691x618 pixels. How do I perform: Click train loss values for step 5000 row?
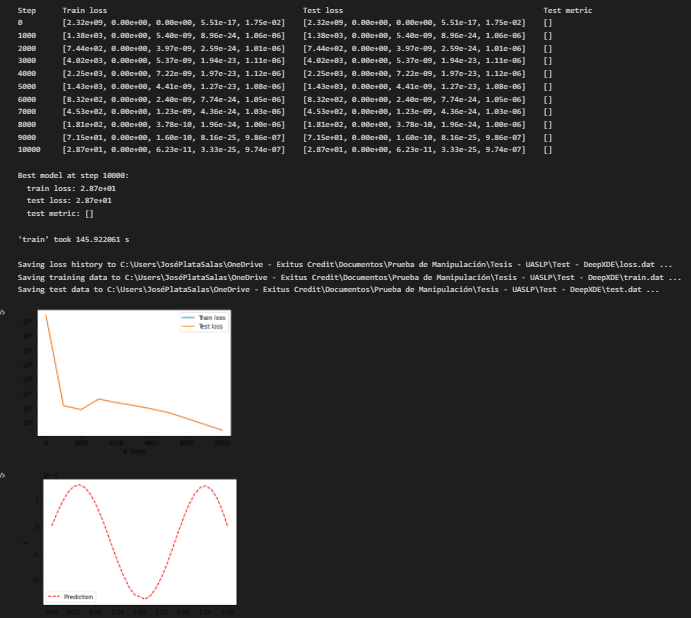(174, 86)
